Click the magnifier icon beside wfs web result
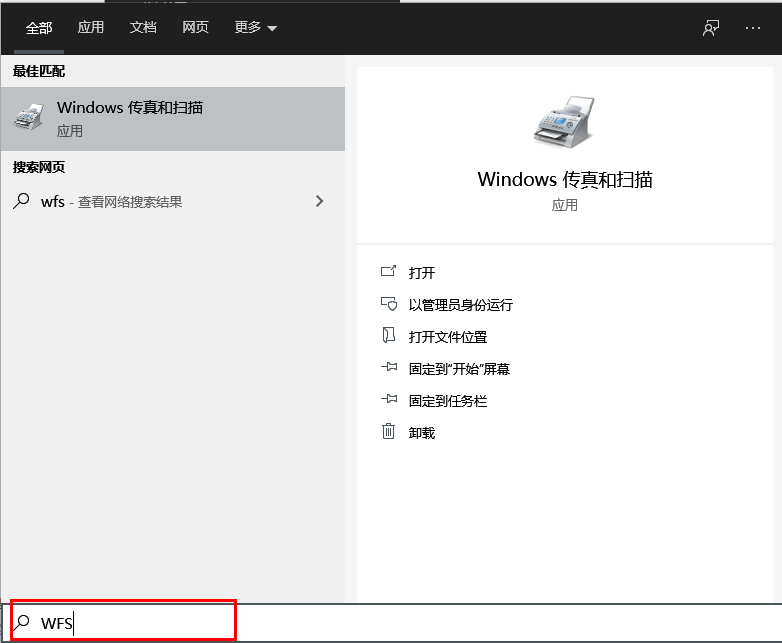Image resolution: width=782 pixels, height=643 pixels. [x=21, y=201]
